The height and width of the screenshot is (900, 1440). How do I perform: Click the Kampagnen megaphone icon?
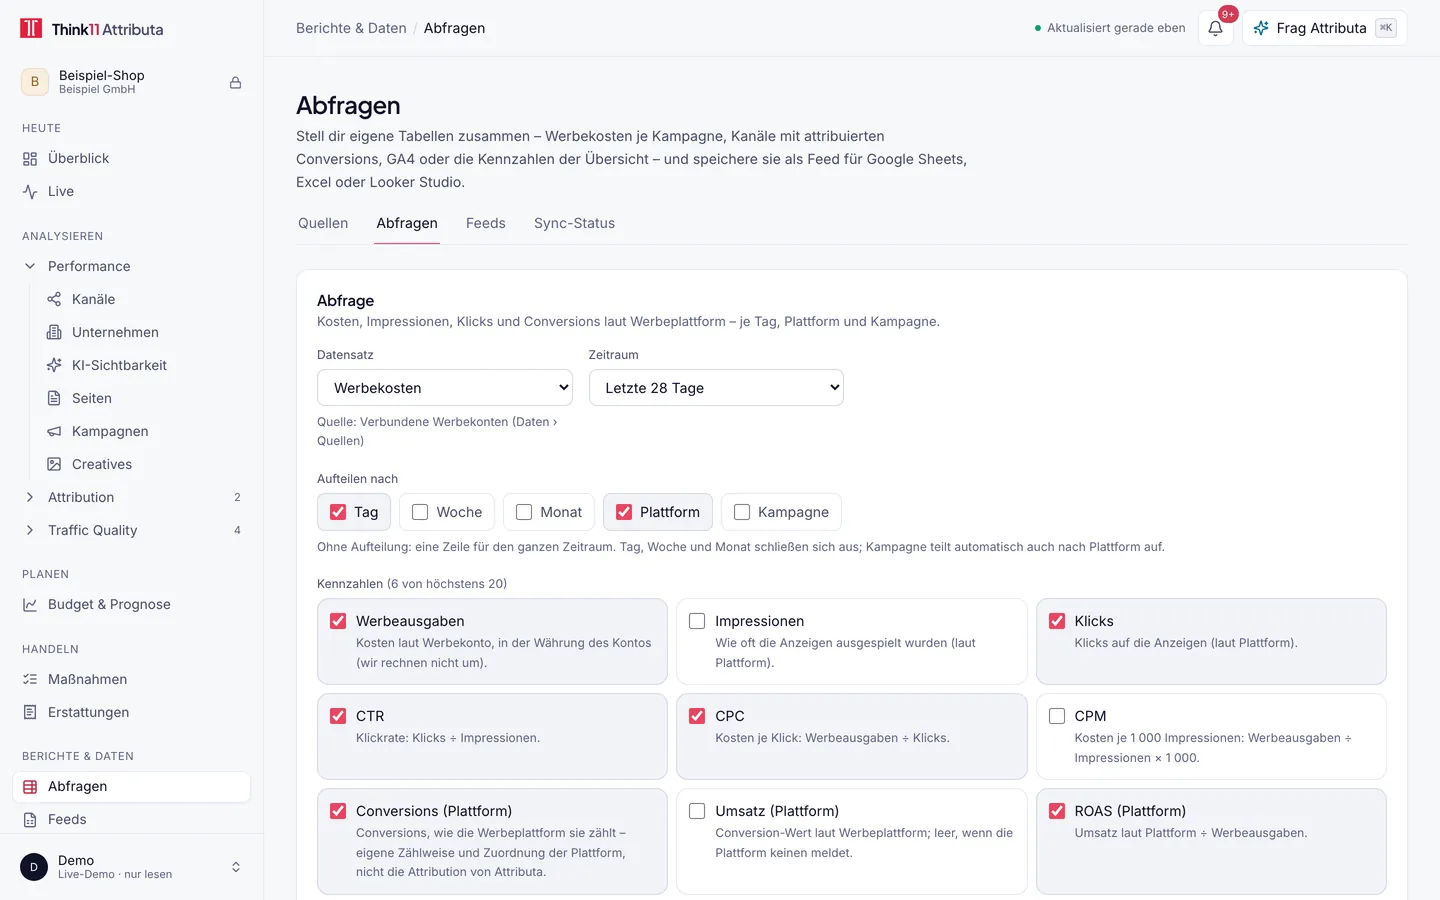pyautogui.click(x=54, y=431)
